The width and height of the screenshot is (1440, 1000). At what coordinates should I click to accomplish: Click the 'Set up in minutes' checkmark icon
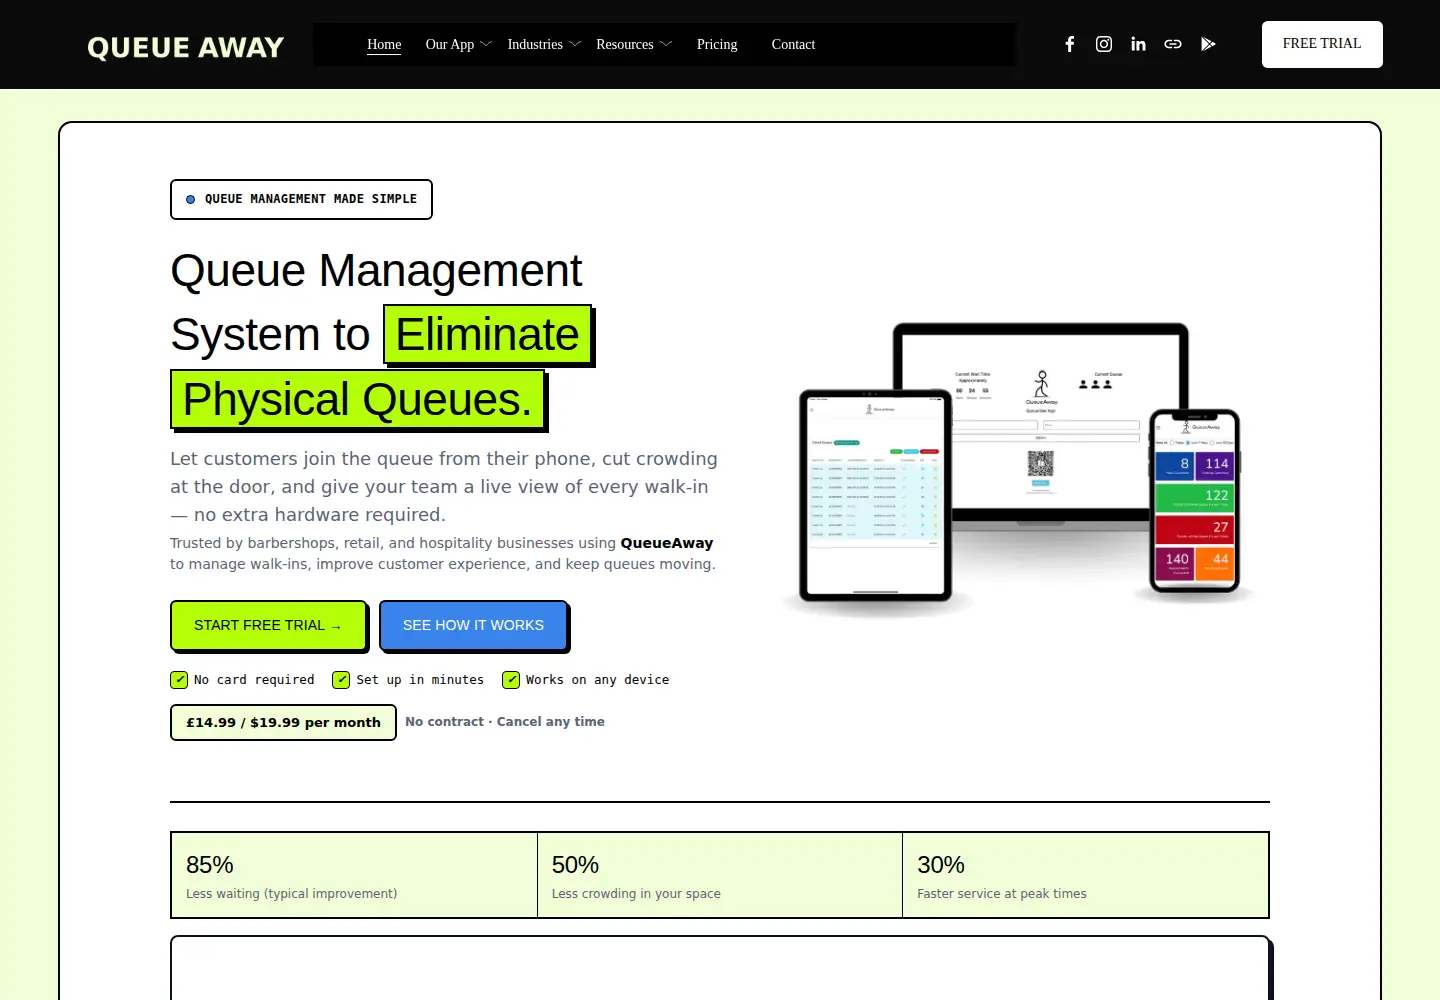click(x=341, y=680)
